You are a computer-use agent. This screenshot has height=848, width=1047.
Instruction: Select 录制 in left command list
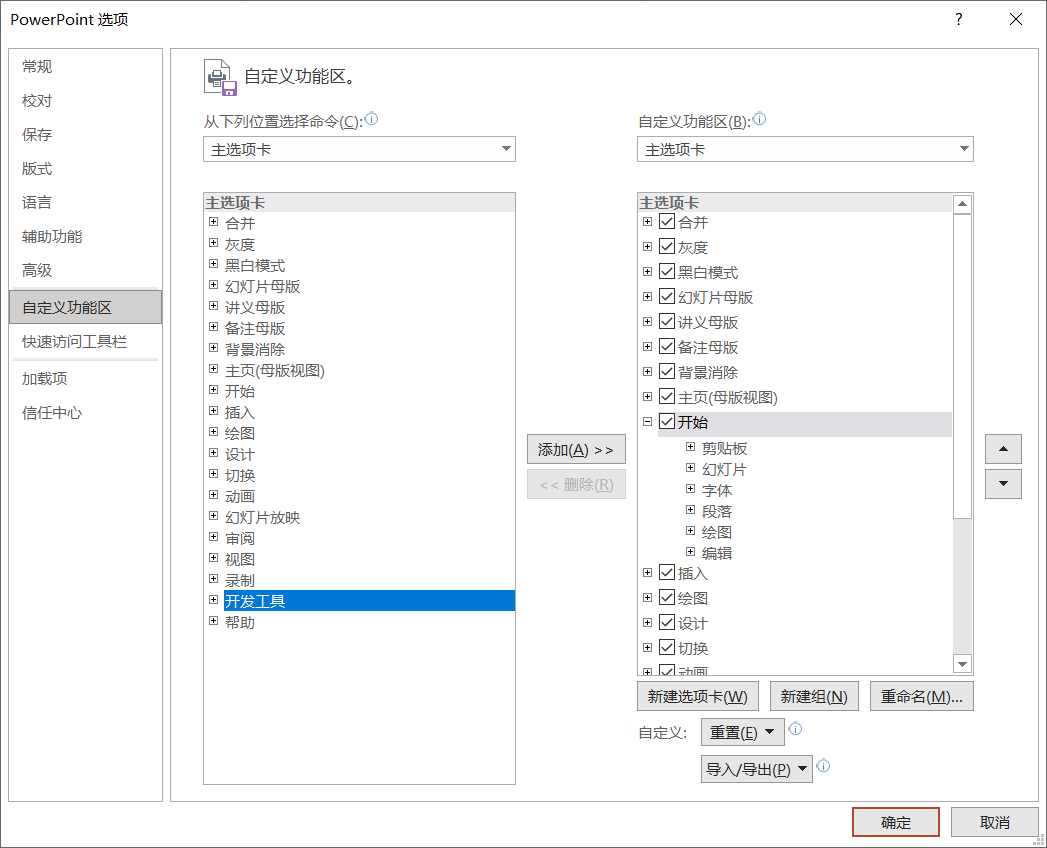tap(240, 580)
